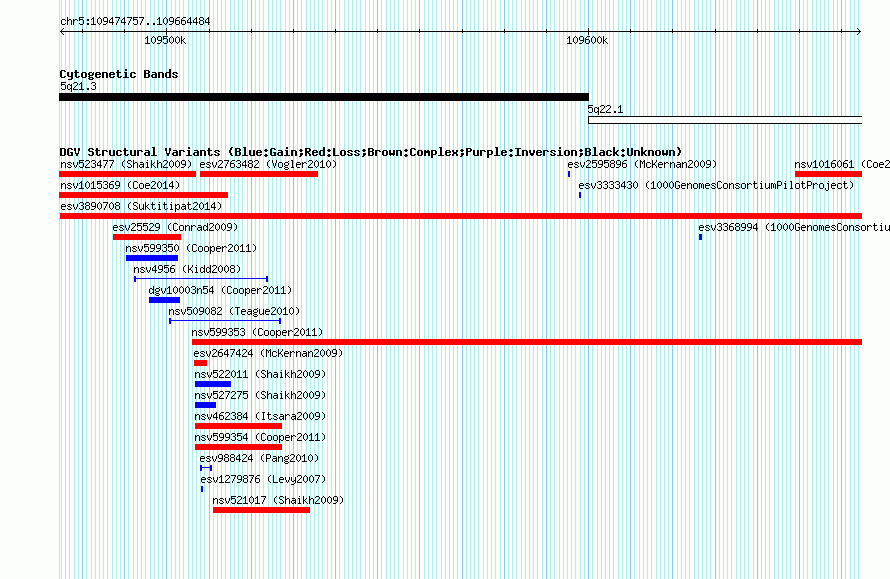Image resolution: width=890 pixels, height=579 pixels.
Task: Click the 109600k ruler tick label
Action: coord(587,40)
